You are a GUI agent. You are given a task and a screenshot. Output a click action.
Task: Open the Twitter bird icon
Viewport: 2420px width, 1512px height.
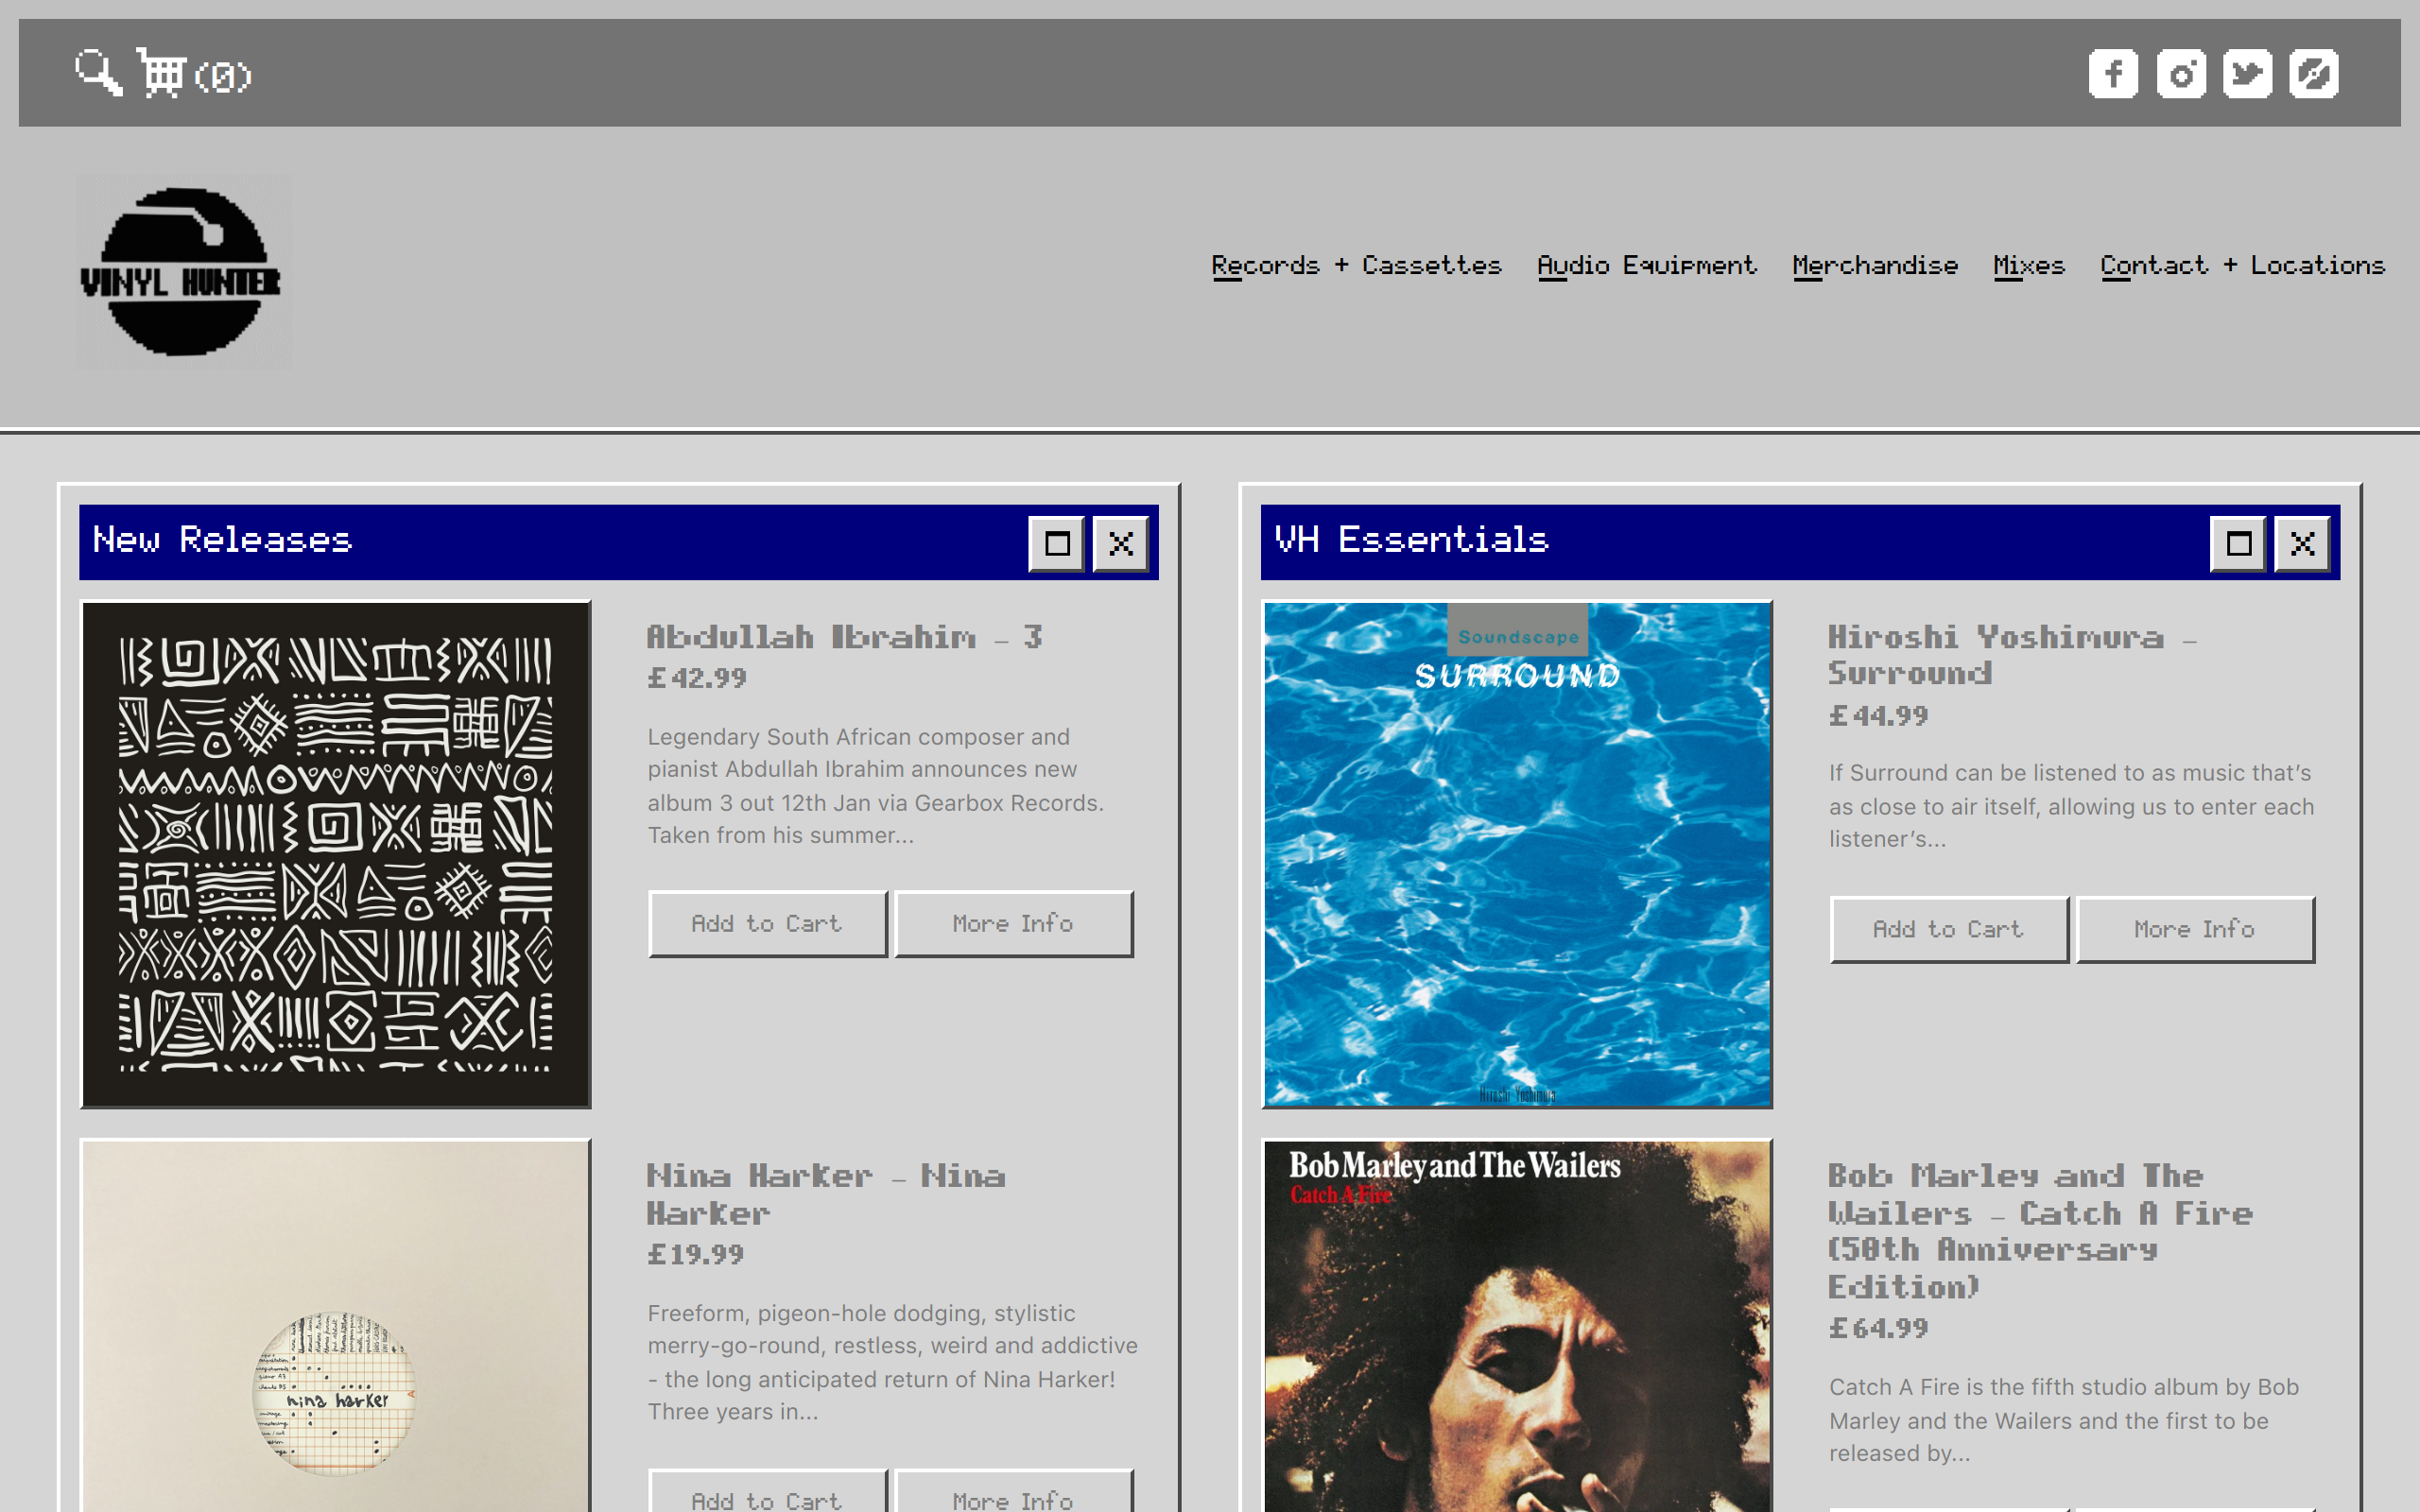pos(2246,74)
